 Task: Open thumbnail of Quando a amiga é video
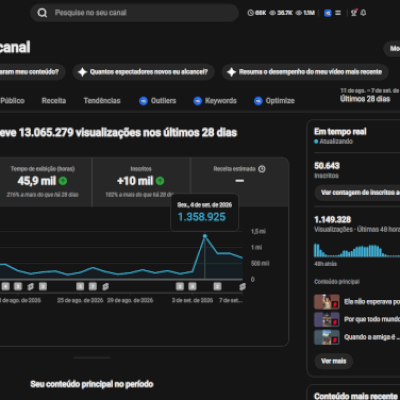327,337
